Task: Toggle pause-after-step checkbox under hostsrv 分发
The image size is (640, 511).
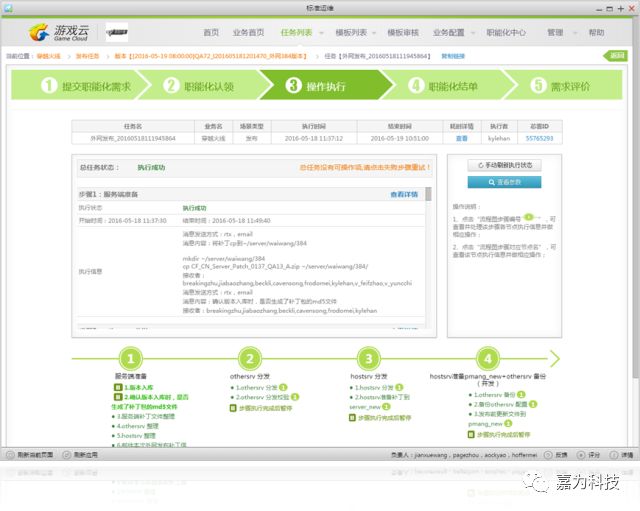Action: coord(352,418)
